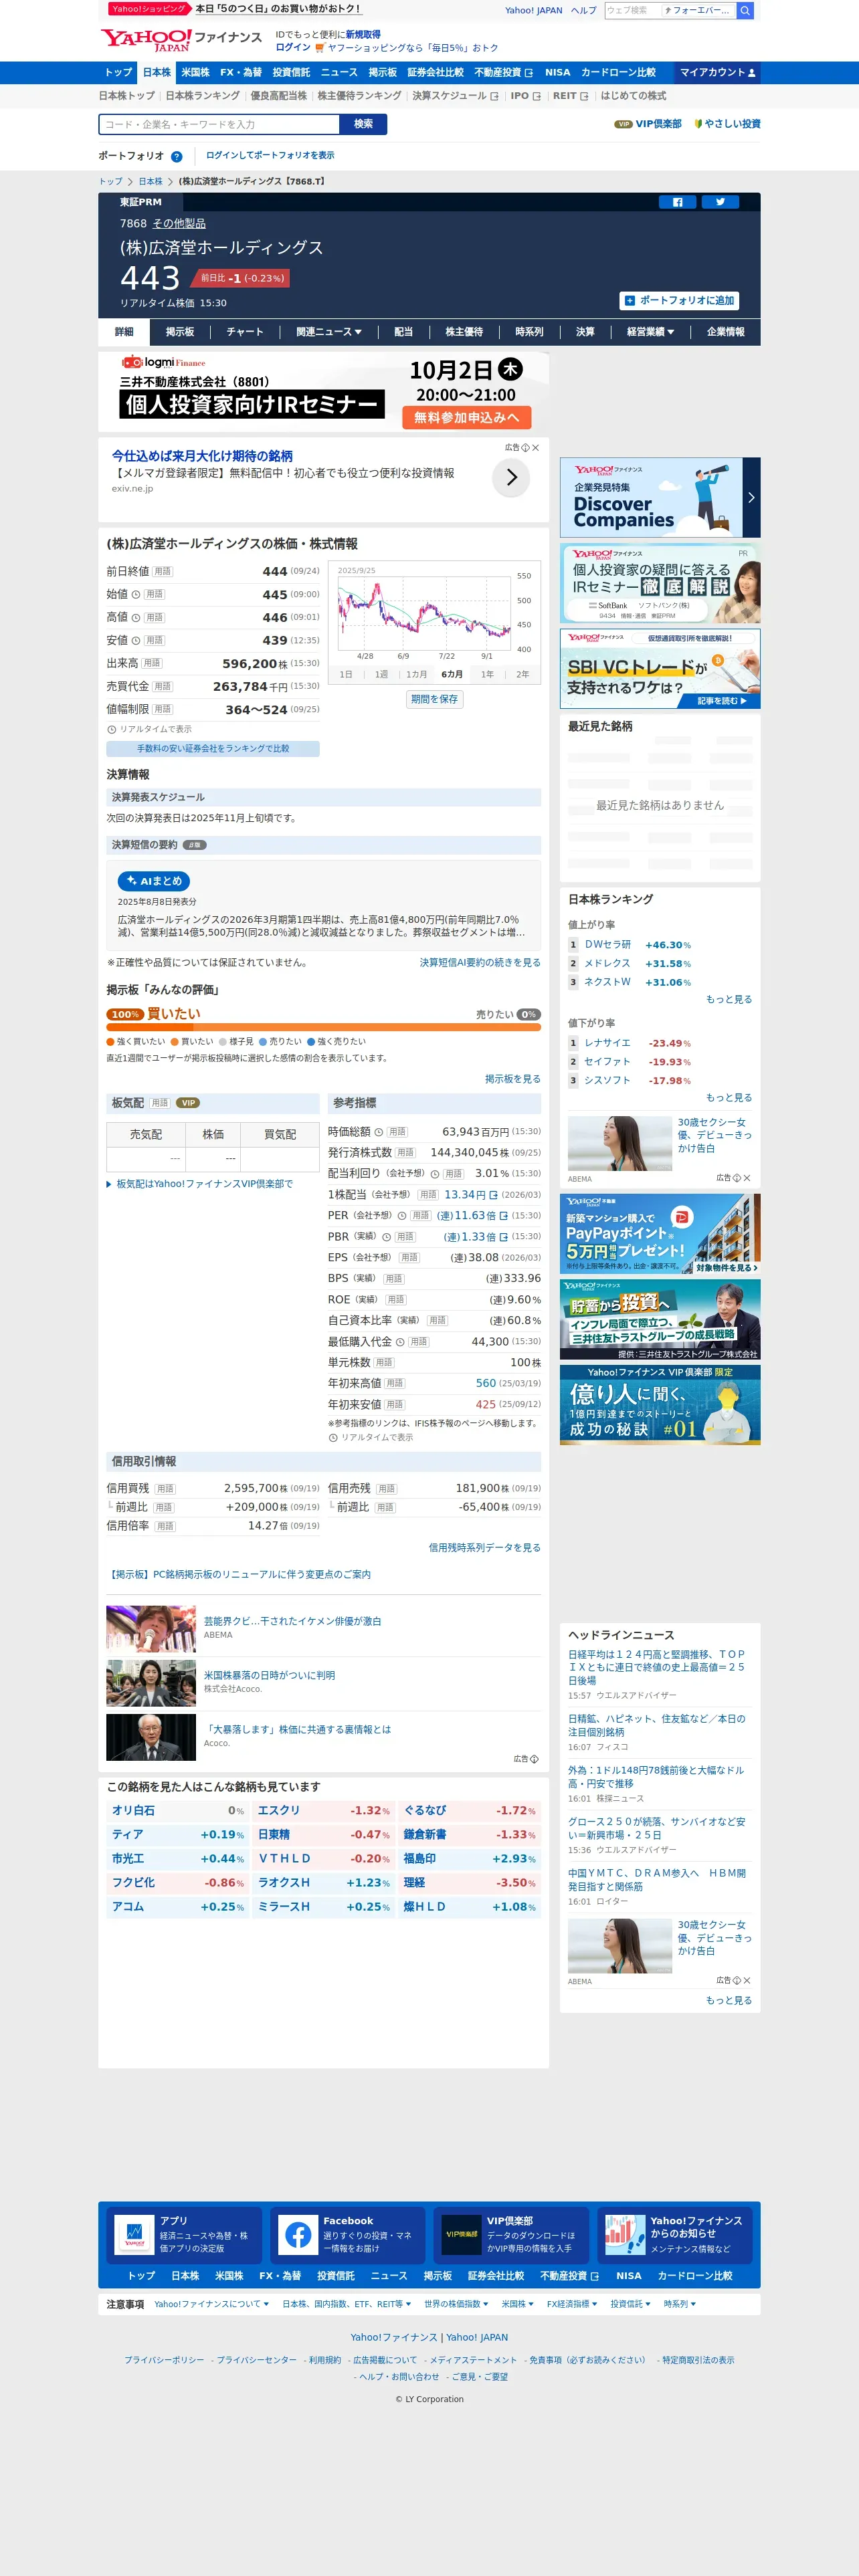Share the stock on Facebook
This screenshot has height=2576, width=859.
click(677, 202)
